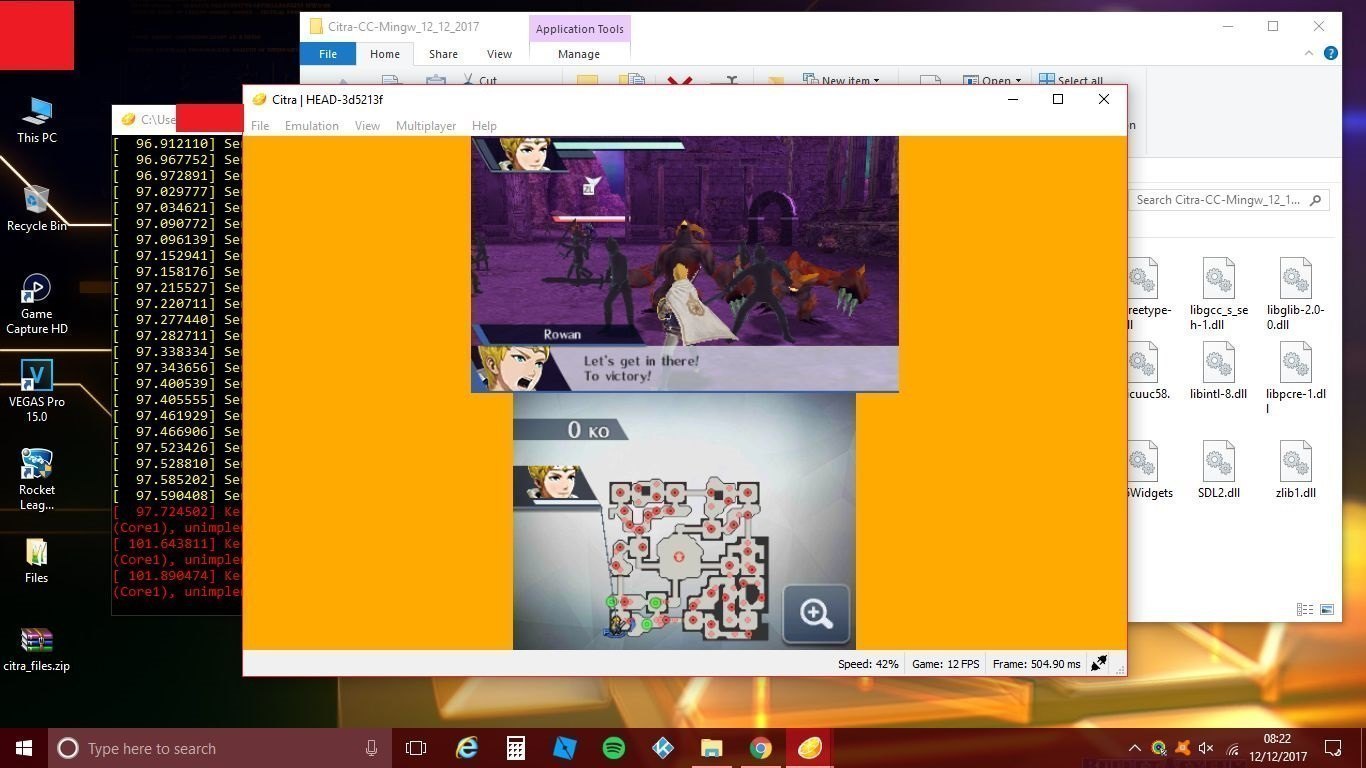
Task: Switch File Explorer to details view
Action: 1305,609
